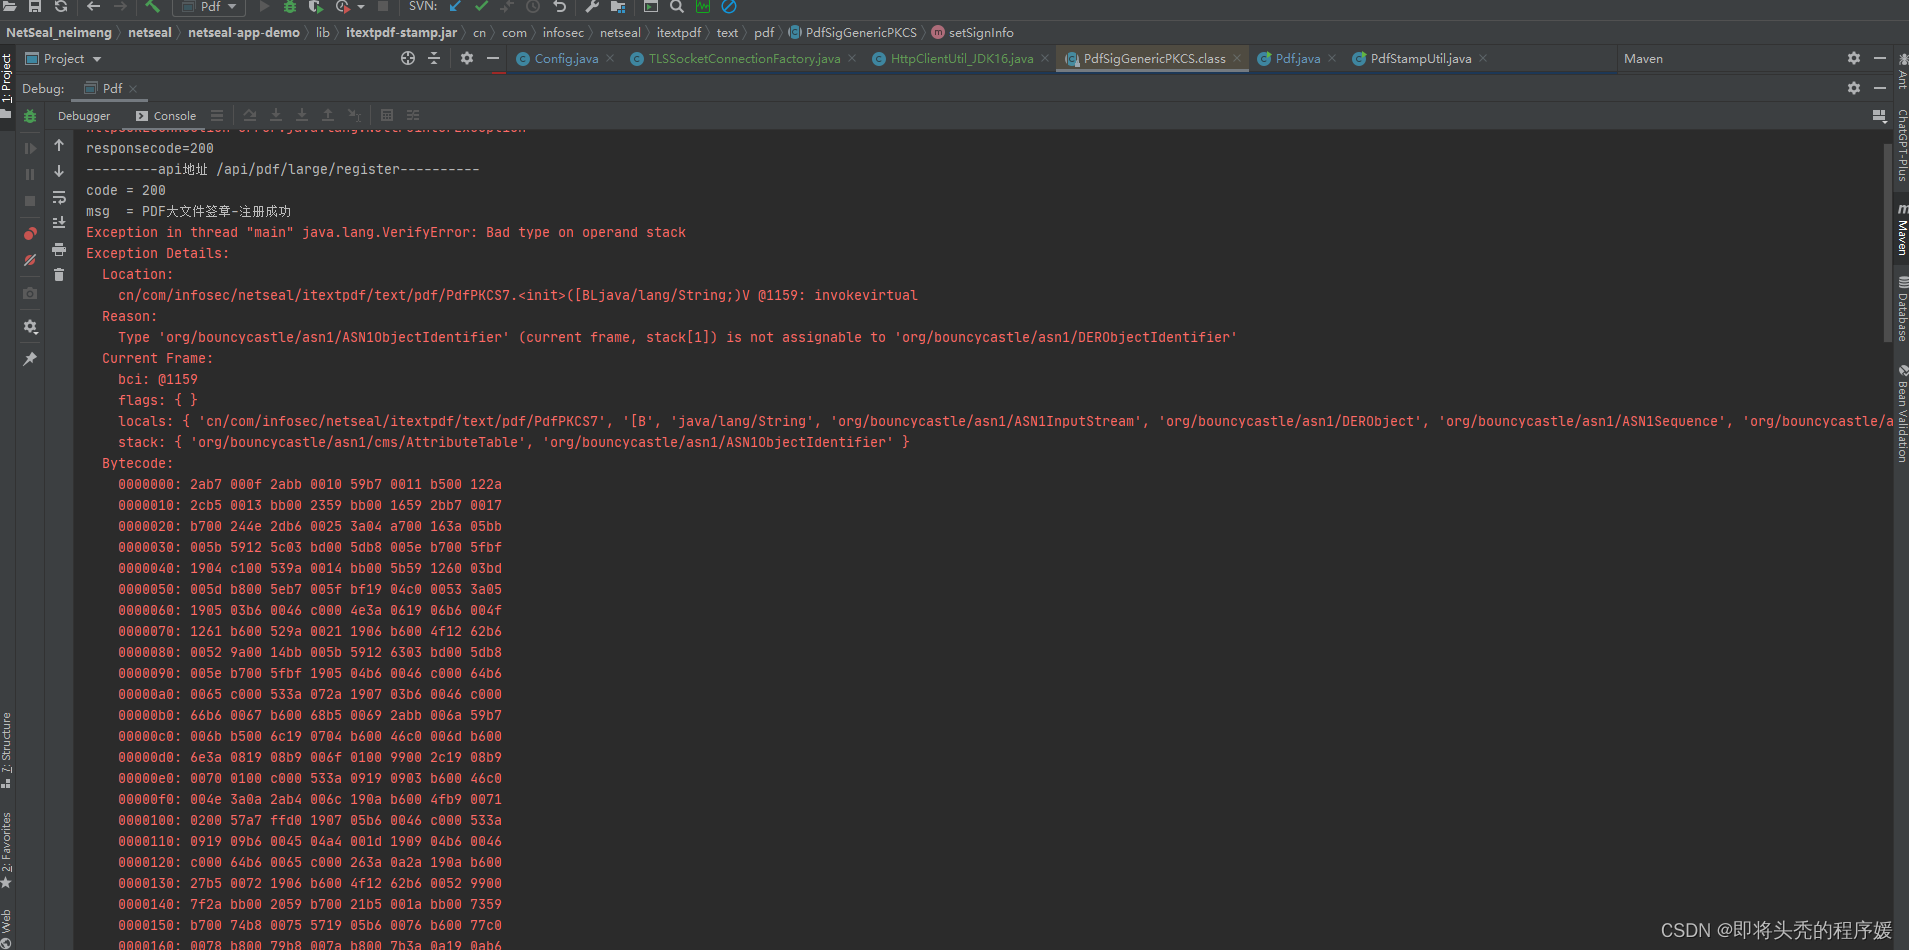
Task: Open the Project view selector dropdown
Action: (97, 58)
